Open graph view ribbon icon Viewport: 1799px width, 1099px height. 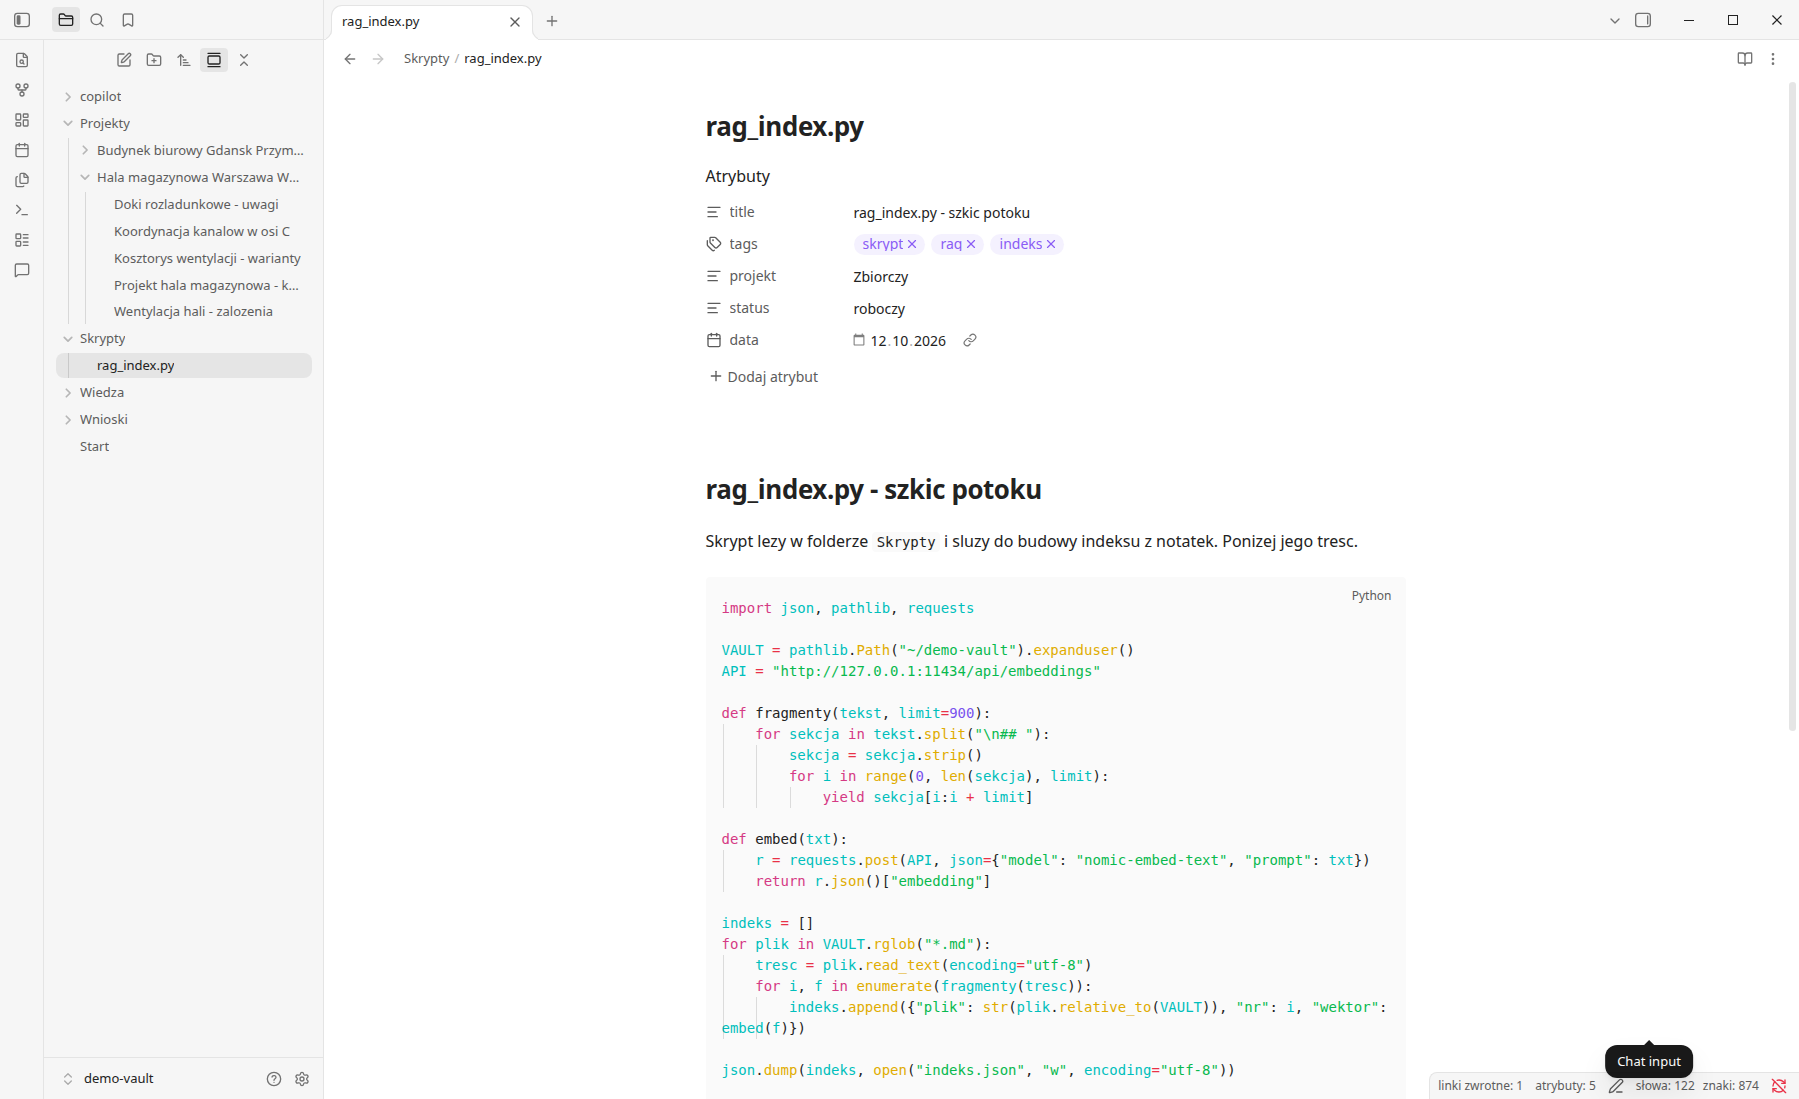(x=22, y=90)
